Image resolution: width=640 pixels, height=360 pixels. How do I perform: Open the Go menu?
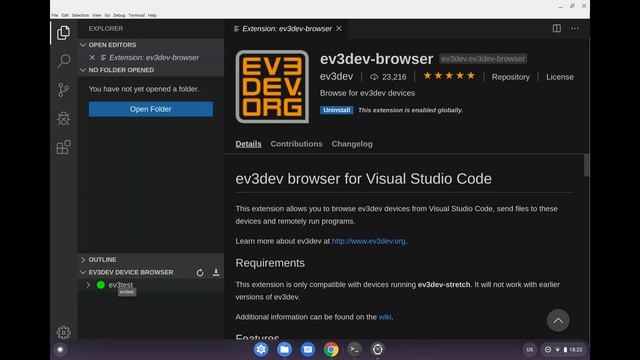[107, 15]
